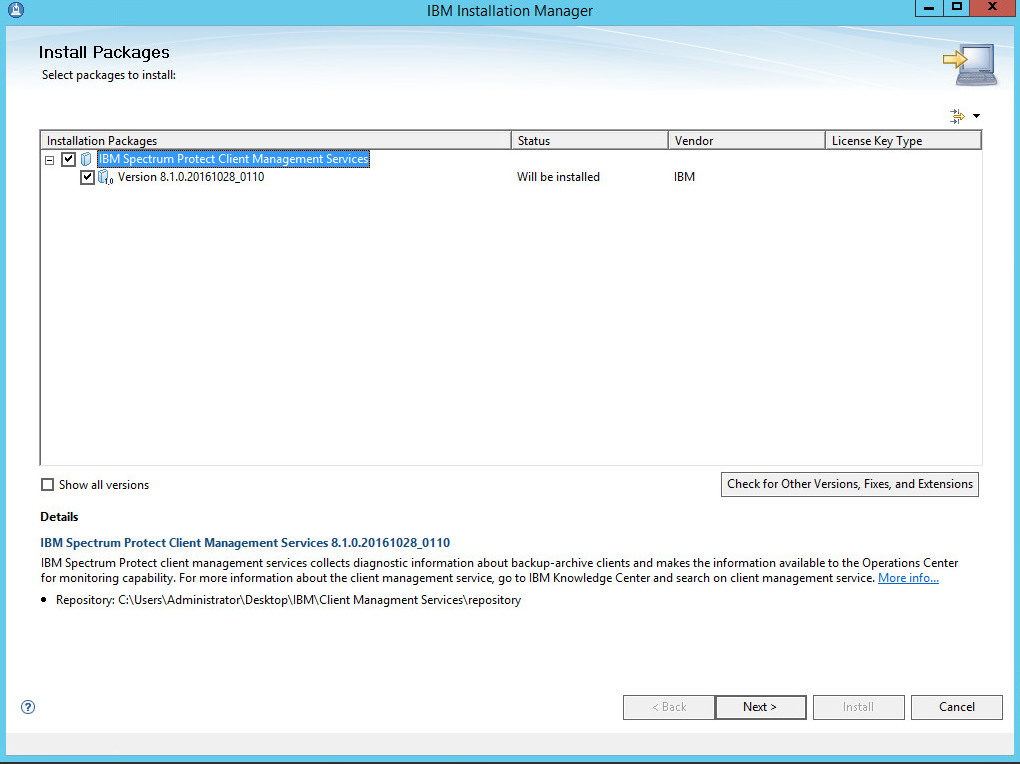1020x764 pixels.
Task: Open the More info link
Action: [908, 578]
